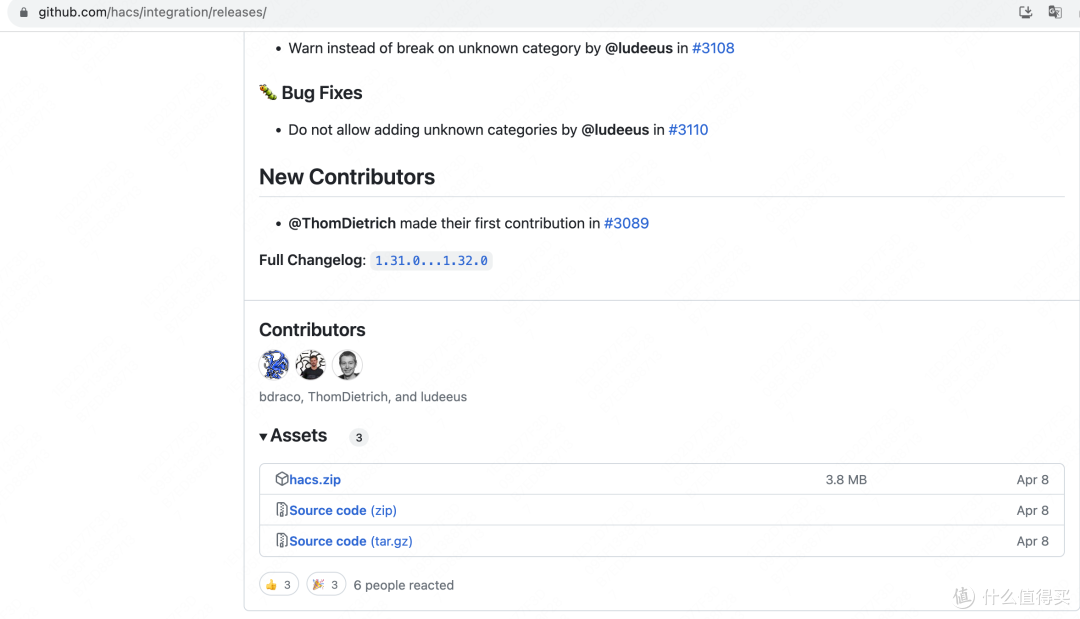Click the site lock icon in address bar
Screen dimensions: 1080x619
23,12
